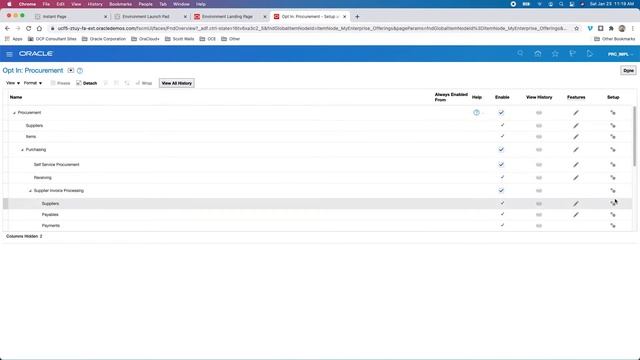This screenshot has width=640, height=360.
Task: Collapse the Procurement tree node
Action: pos(14,113)
